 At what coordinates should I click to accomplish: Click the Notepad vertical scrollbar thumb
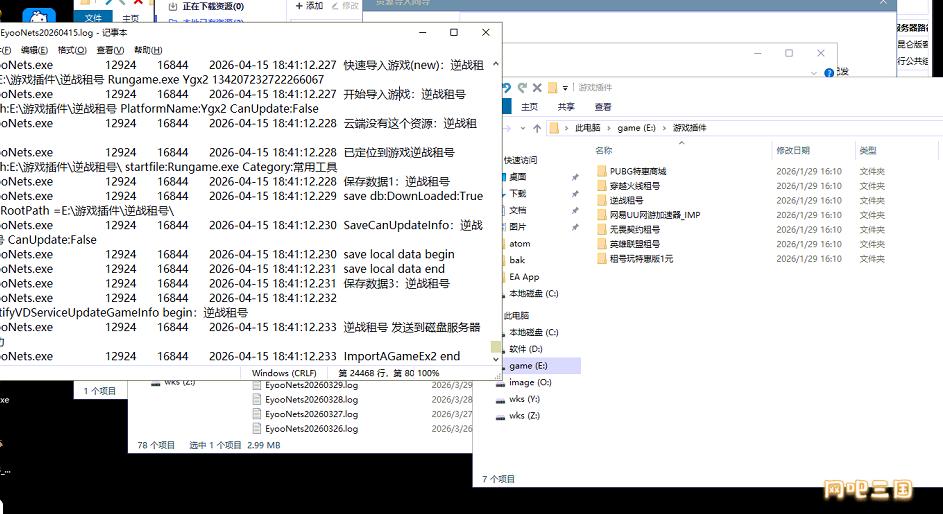click(496, 347)
